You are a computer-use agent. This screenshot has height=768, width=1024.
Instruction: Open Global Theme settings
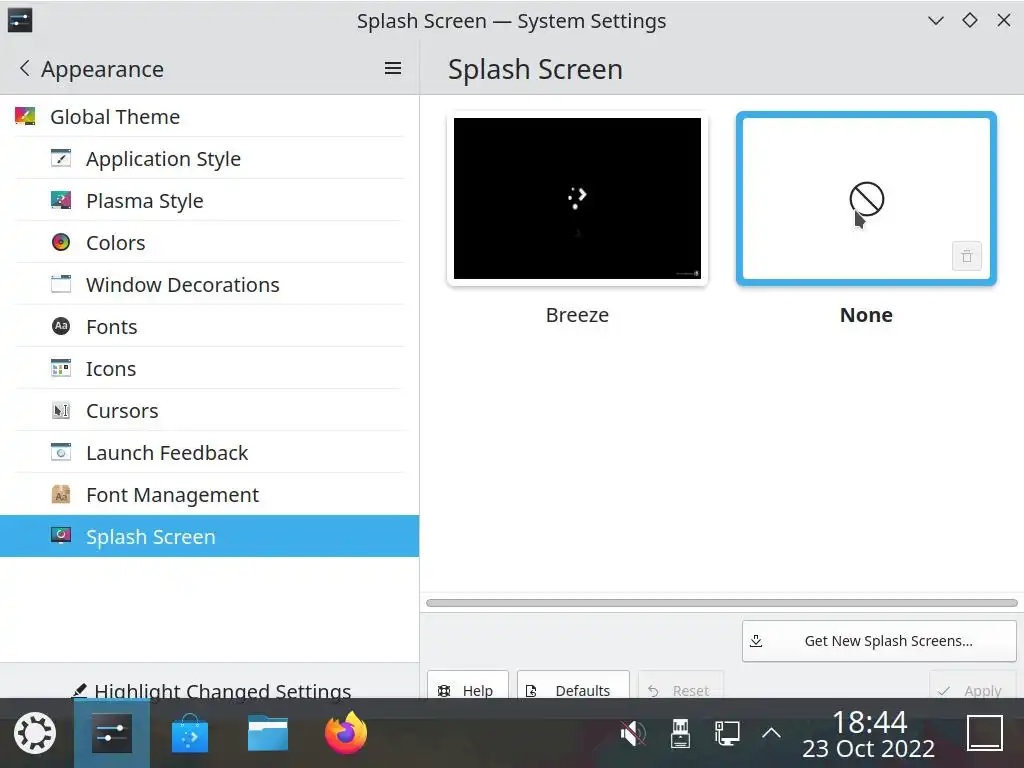tap(209, 116)
